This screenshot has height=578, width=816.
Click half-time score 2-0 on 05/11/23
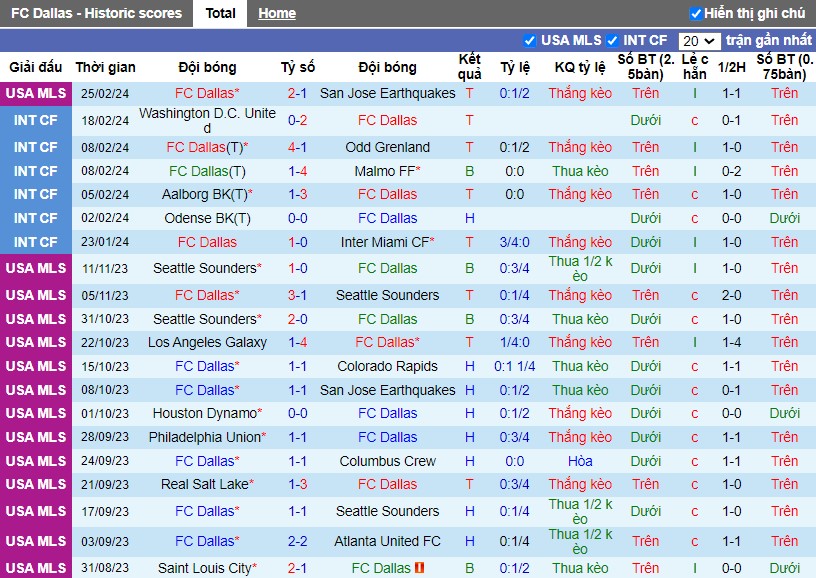[731, 296]
